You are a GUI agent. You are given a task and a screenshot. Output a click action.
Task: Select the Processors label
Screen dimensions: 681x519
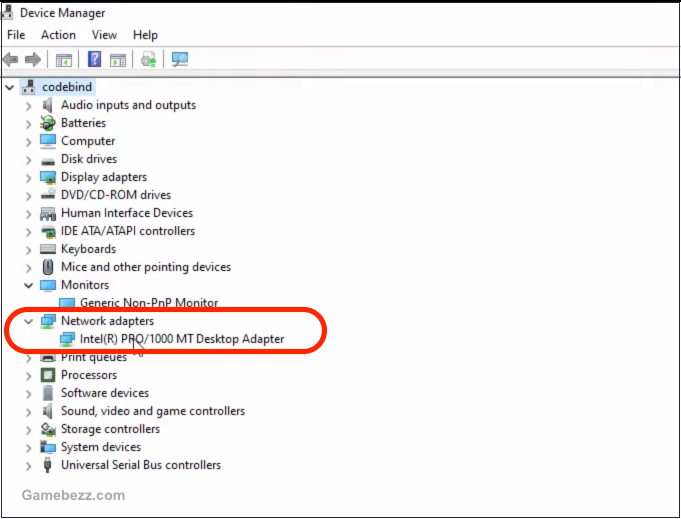pos(89,375)
